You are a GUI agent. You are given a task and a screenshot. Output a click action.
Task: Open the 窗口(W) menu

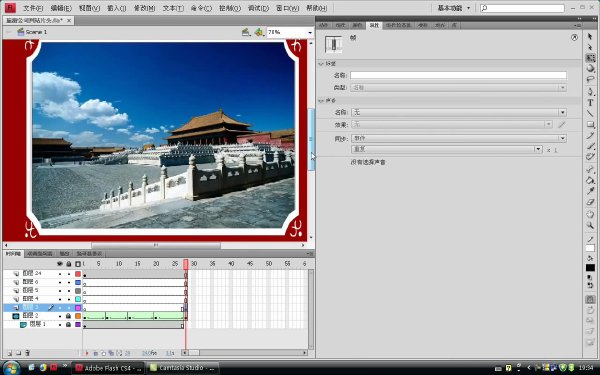pos(288,8)
